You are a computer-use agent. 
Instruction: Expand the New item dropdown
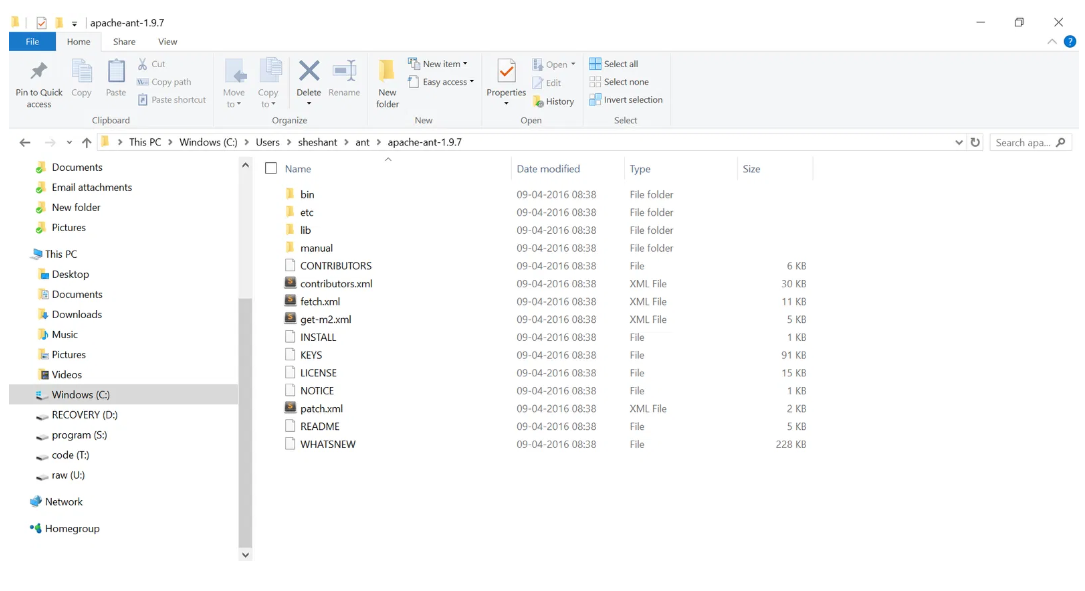click(439, 64)
